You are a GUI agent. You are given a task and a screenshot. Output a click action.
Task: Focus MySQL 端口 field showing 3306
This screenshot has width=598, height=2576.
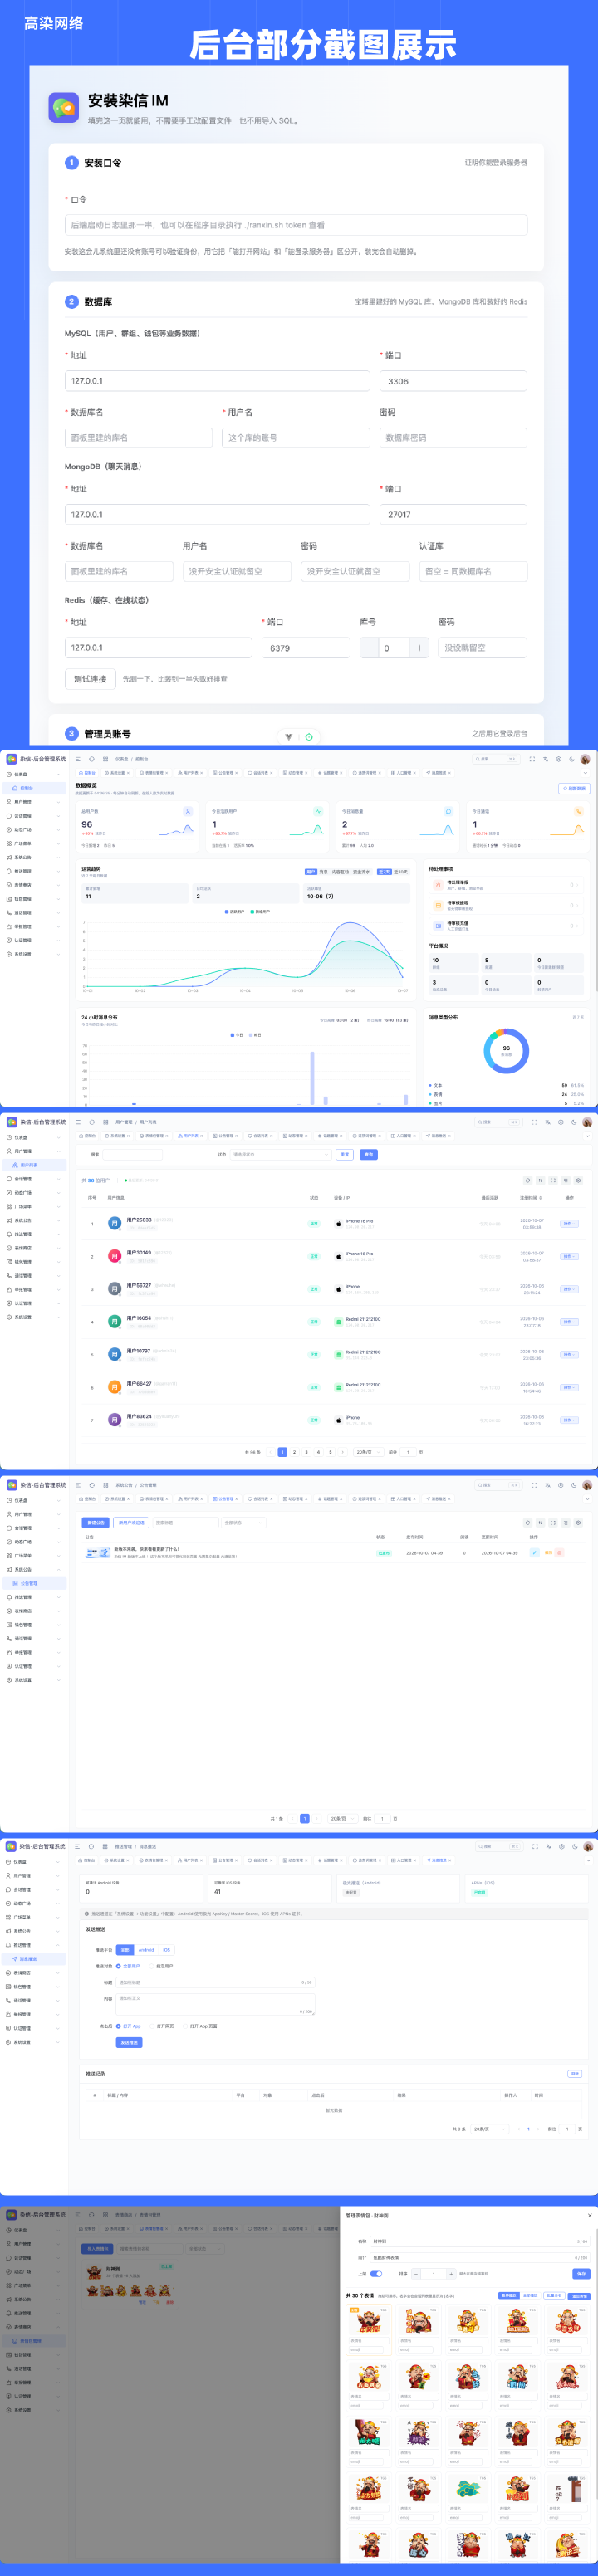click(453, 381)
